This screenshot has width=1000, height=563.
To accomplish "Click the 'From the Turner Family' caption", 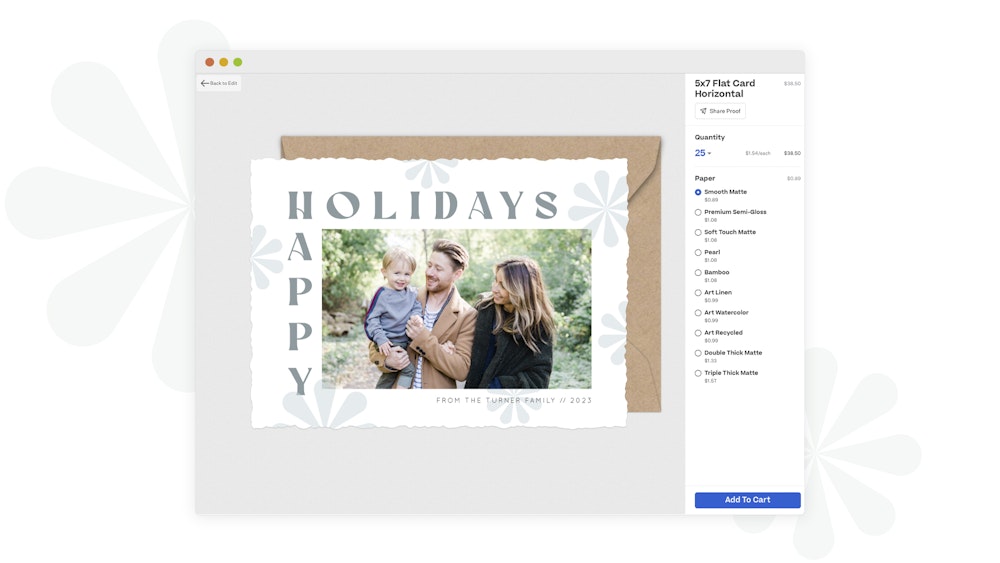I will click(x=514, y=400).
